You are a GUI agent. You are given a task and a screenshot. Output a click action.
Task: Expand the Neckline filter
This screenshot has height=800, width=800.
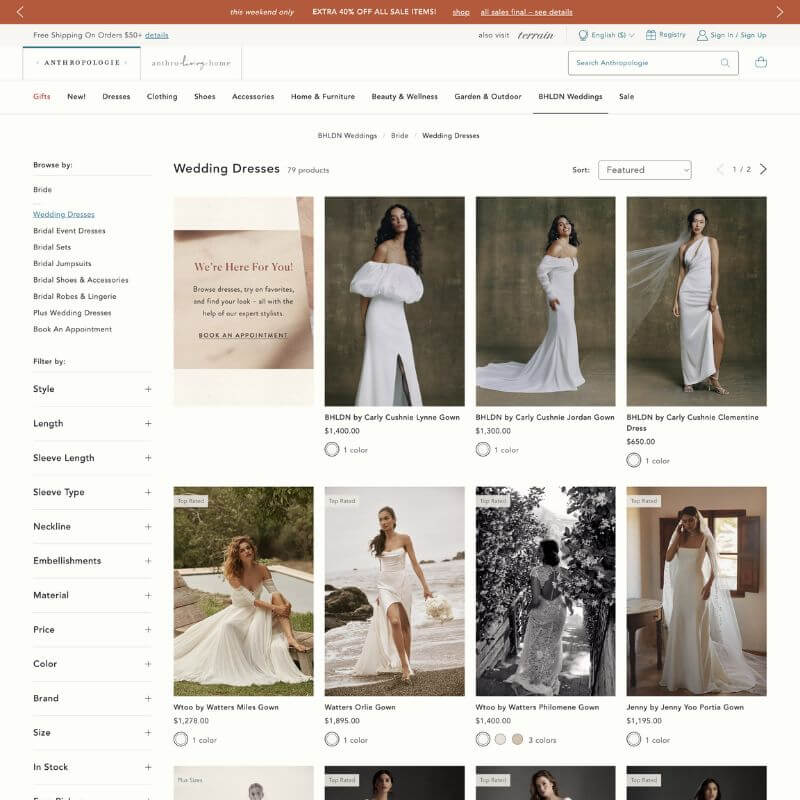click(x=92, y=527)
